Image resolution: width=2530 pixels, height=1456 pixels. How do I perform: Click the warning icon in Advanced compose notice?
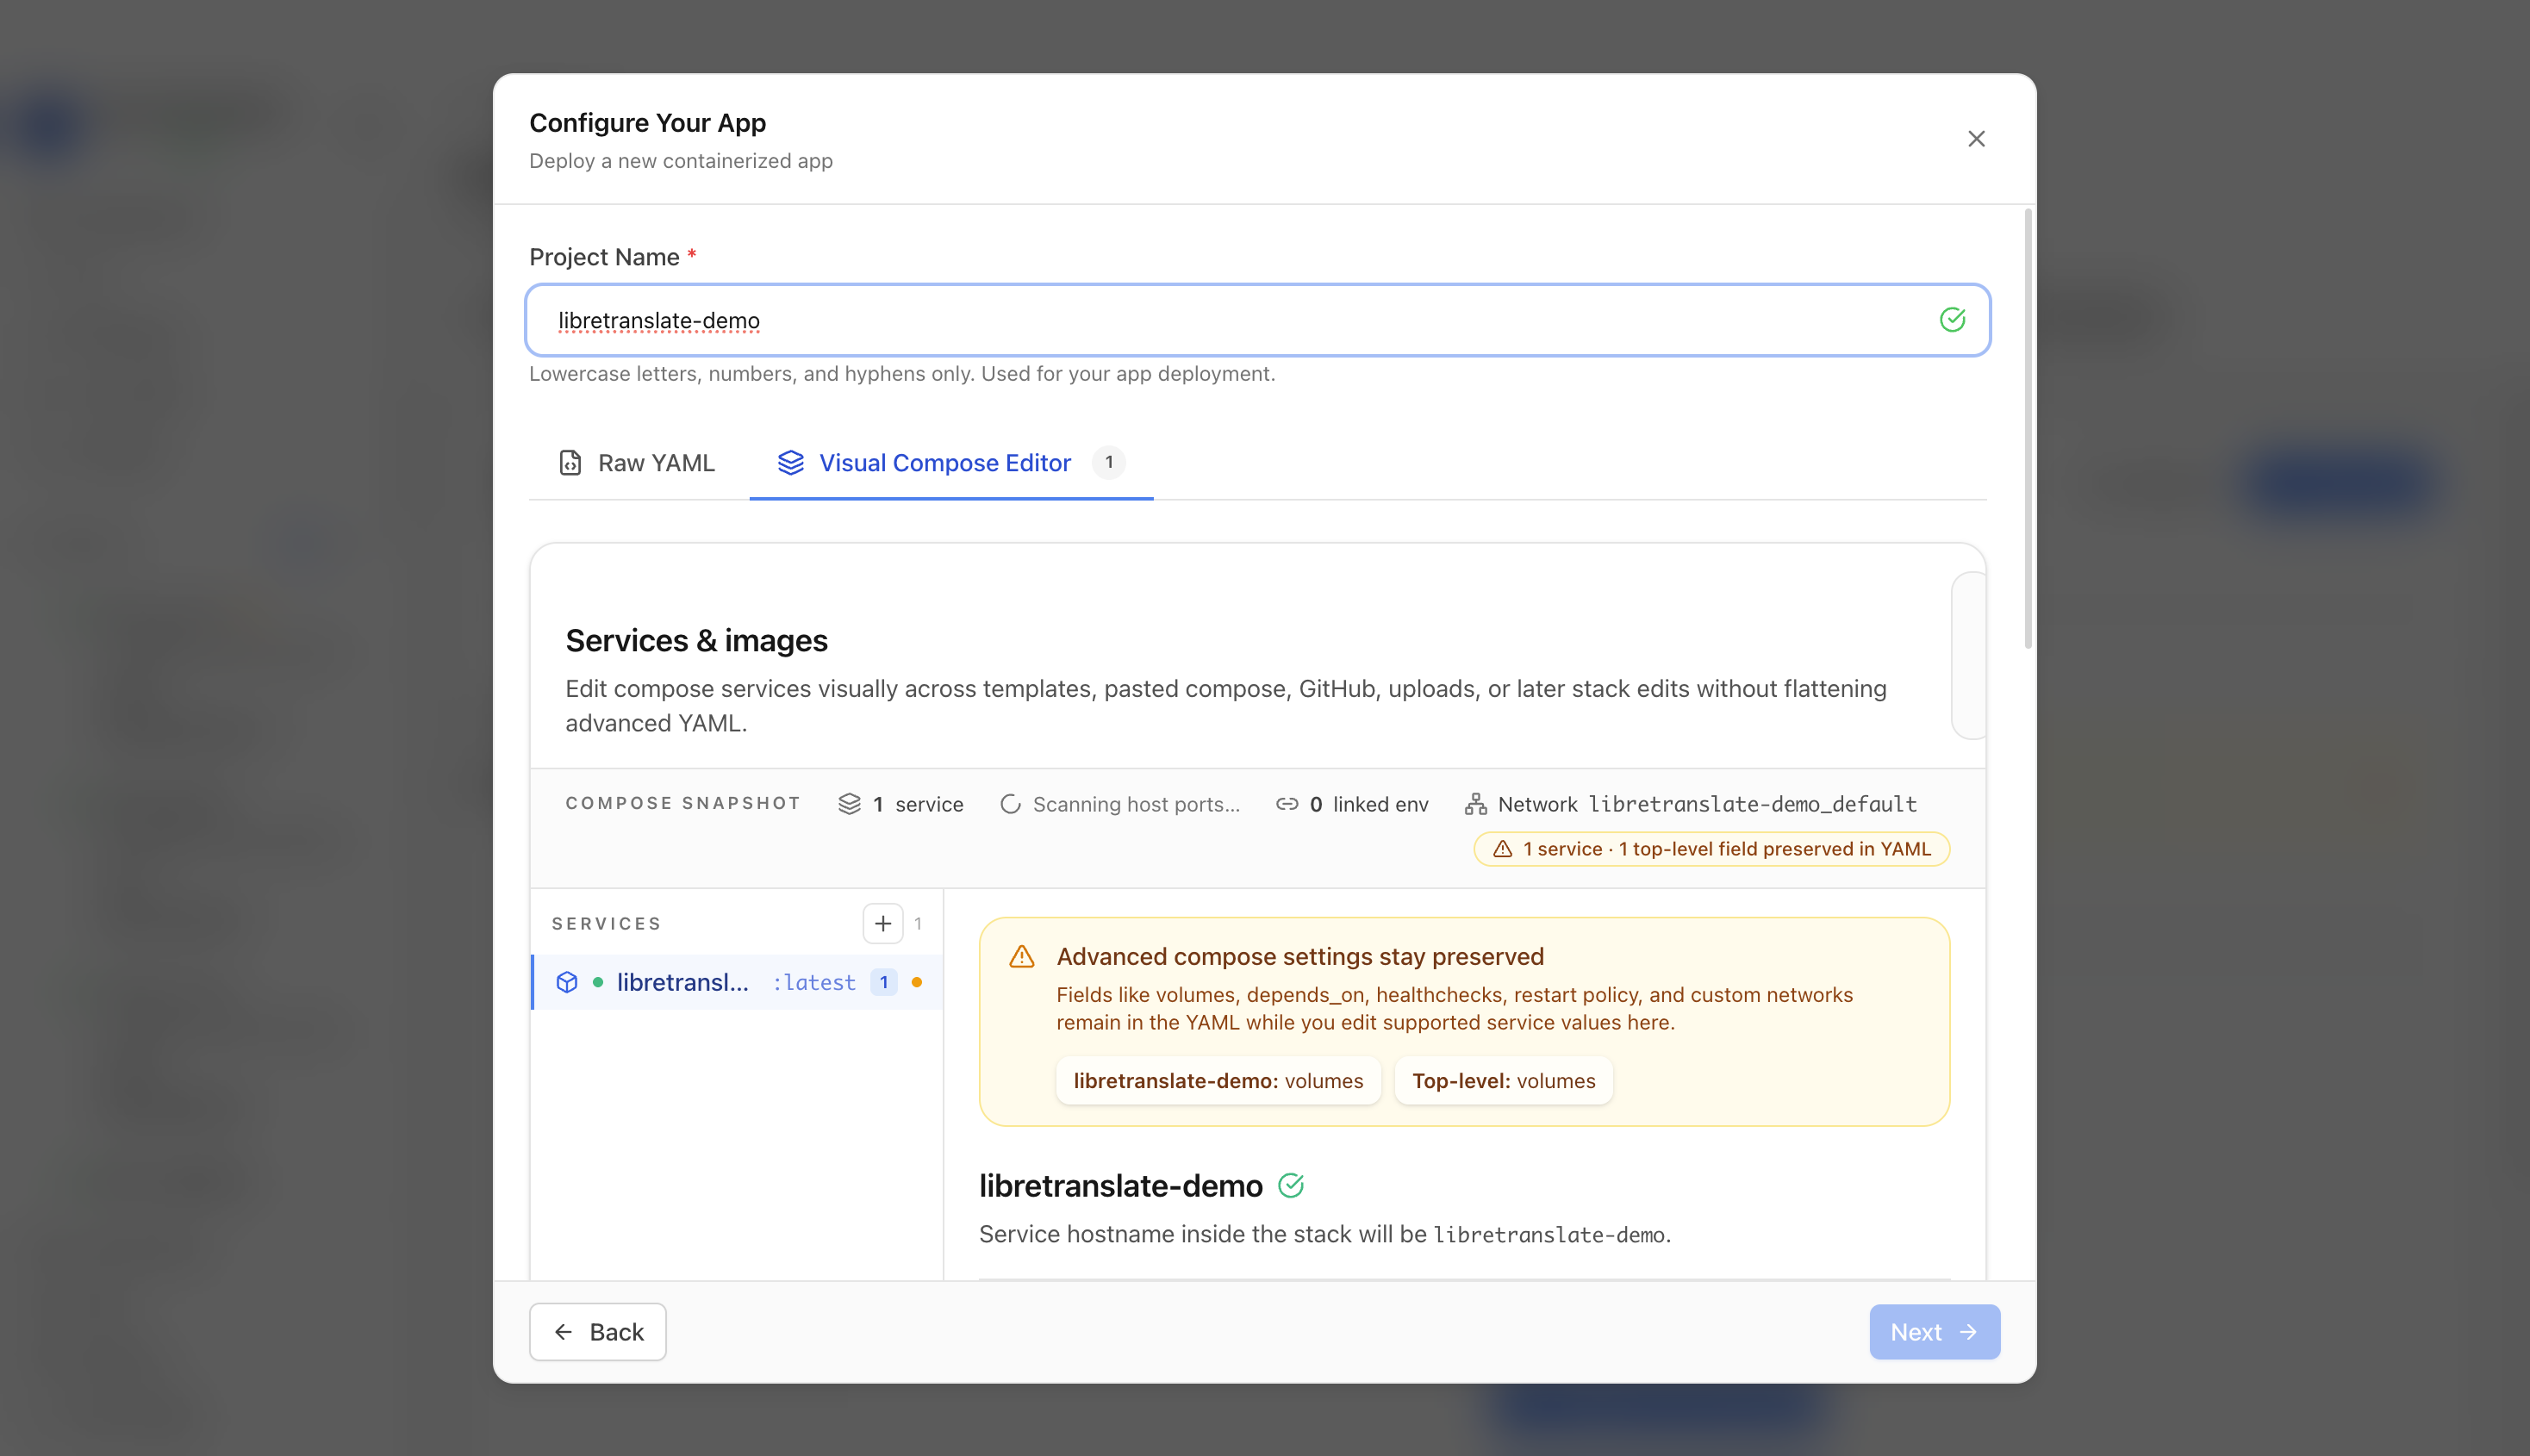pyautogui.click(x=1021, y=957)
